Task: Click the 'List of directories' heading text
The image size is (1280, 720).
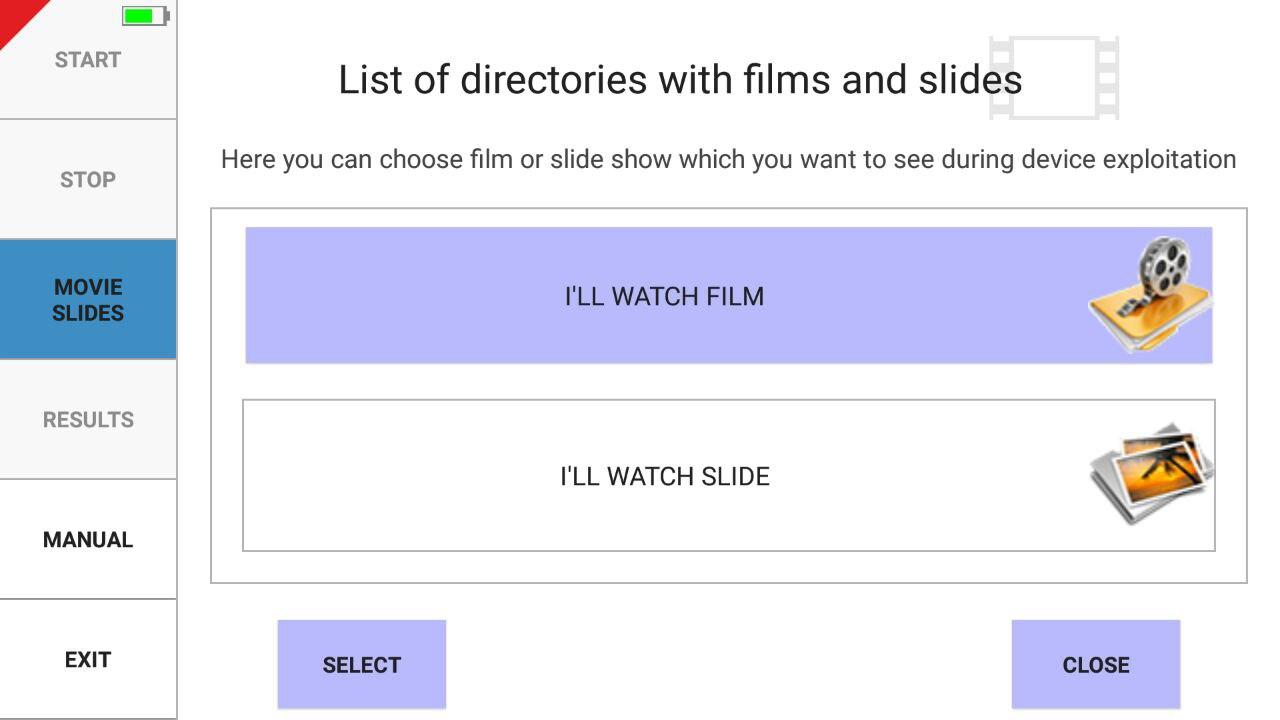Action: [680, 80]
